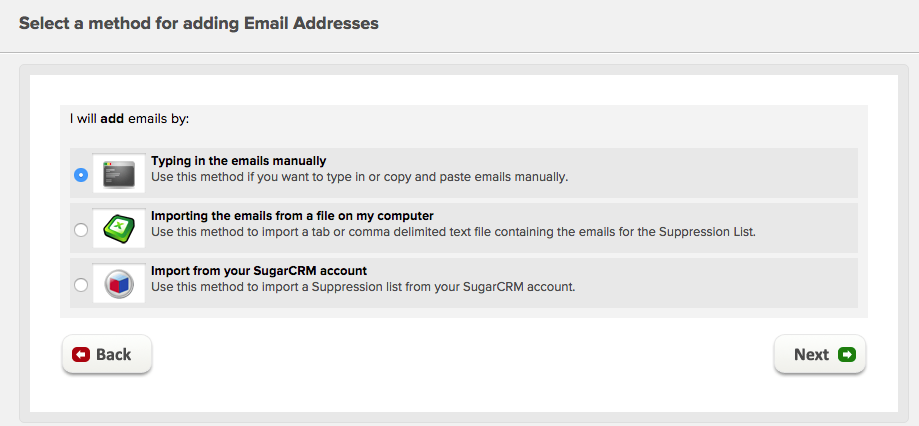Click the terminal window icon for manual typing

click(119, 174)
